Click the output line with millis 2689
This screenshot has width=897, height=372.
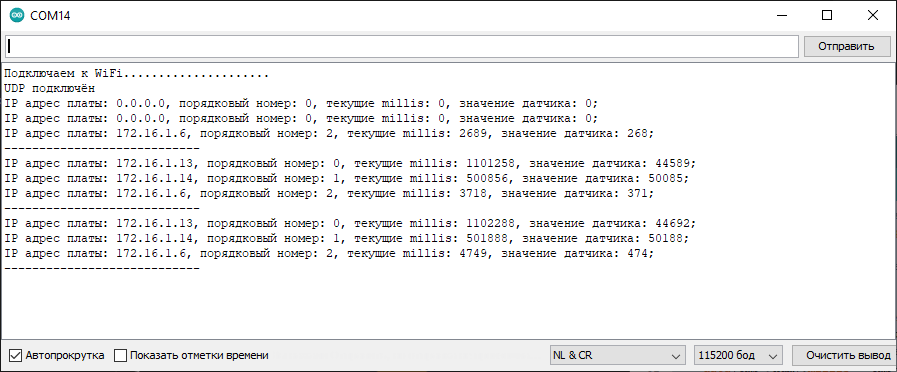tap(328, 133)
